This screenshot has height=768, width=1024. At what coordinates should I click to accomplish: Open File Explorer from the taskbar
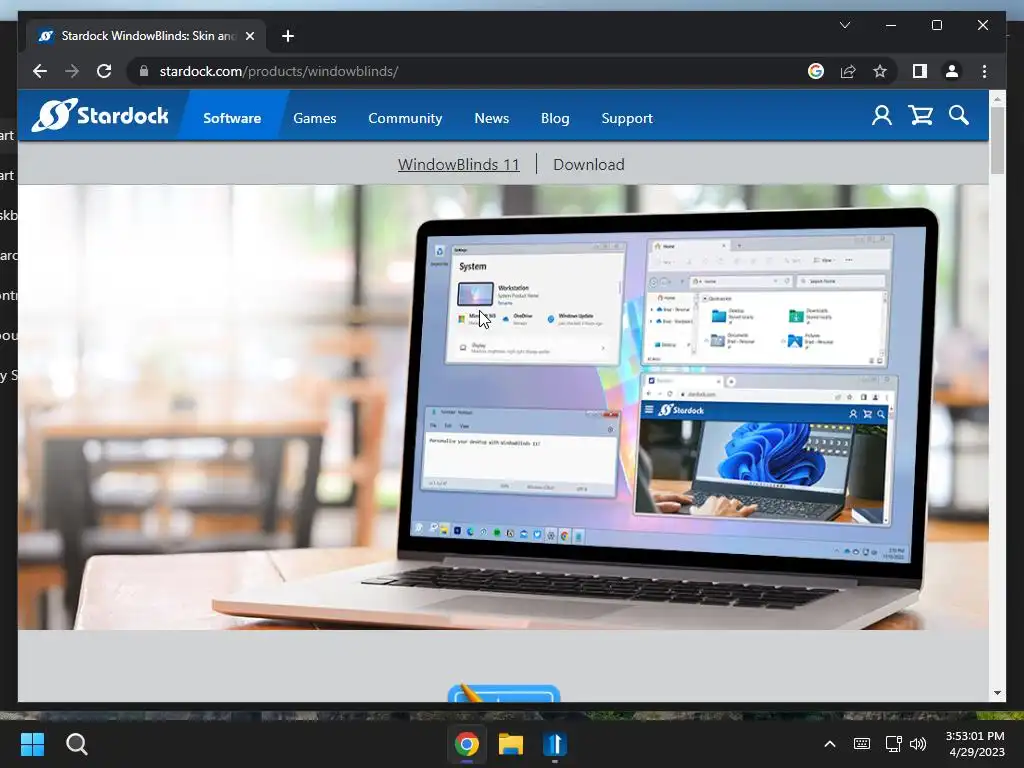(x=511, y=744)
